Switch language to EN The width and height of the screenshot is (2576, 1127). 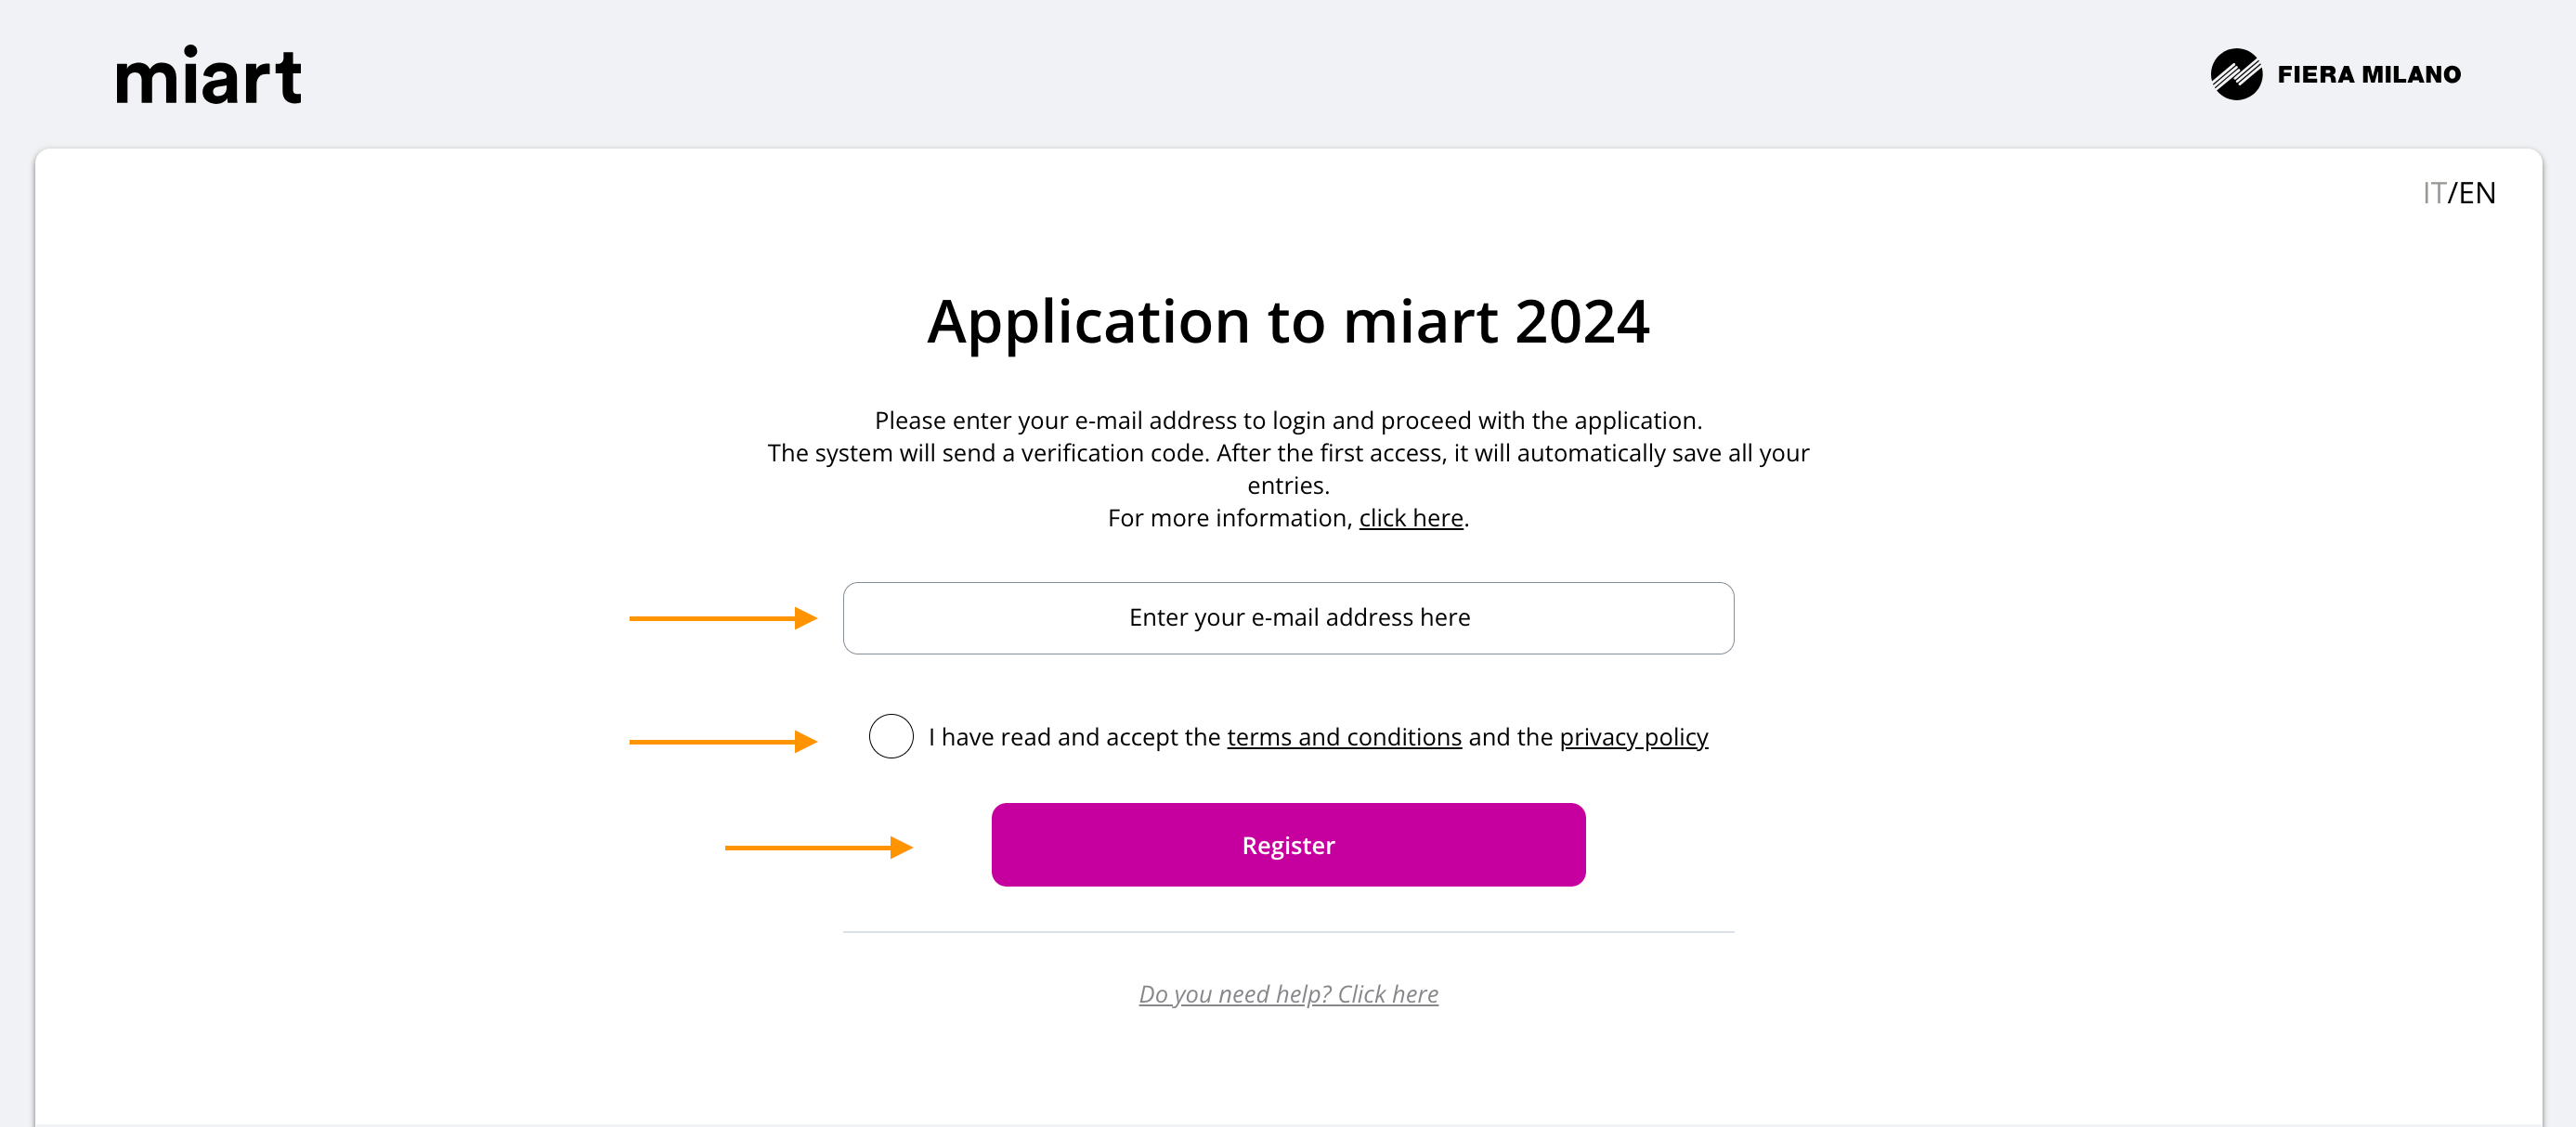pos(2477,193)
